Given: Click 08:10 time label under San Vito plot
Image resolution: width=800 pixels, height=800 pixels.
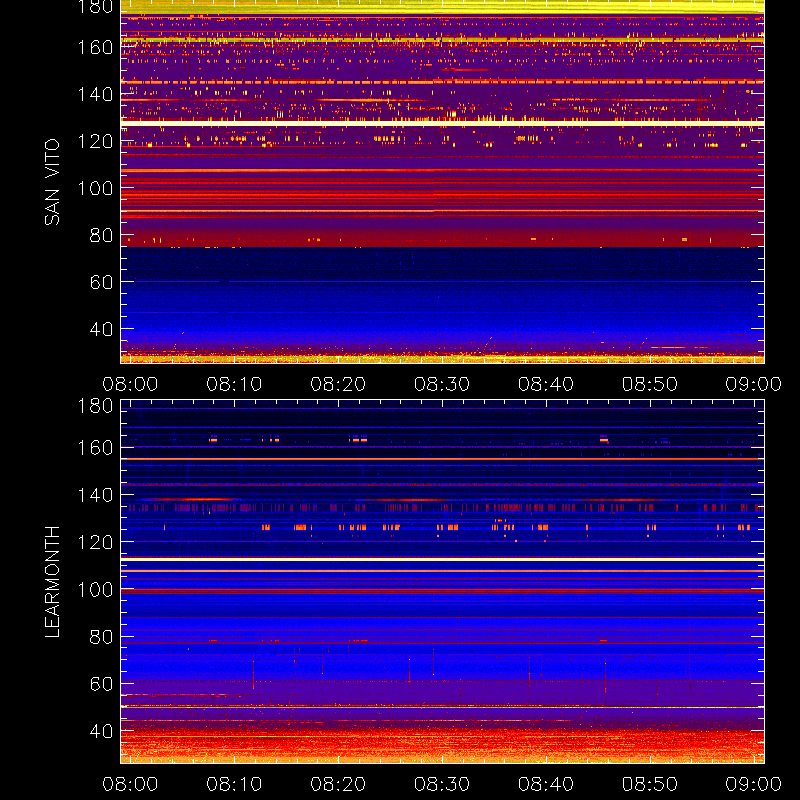Looking at the screenshot, I should 234,384.
